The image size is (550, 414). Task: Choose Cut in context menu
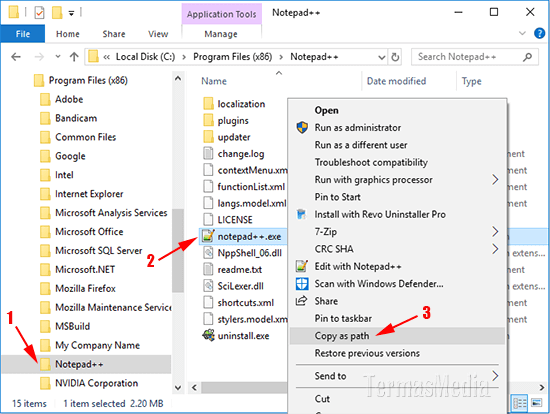point(397,399)
